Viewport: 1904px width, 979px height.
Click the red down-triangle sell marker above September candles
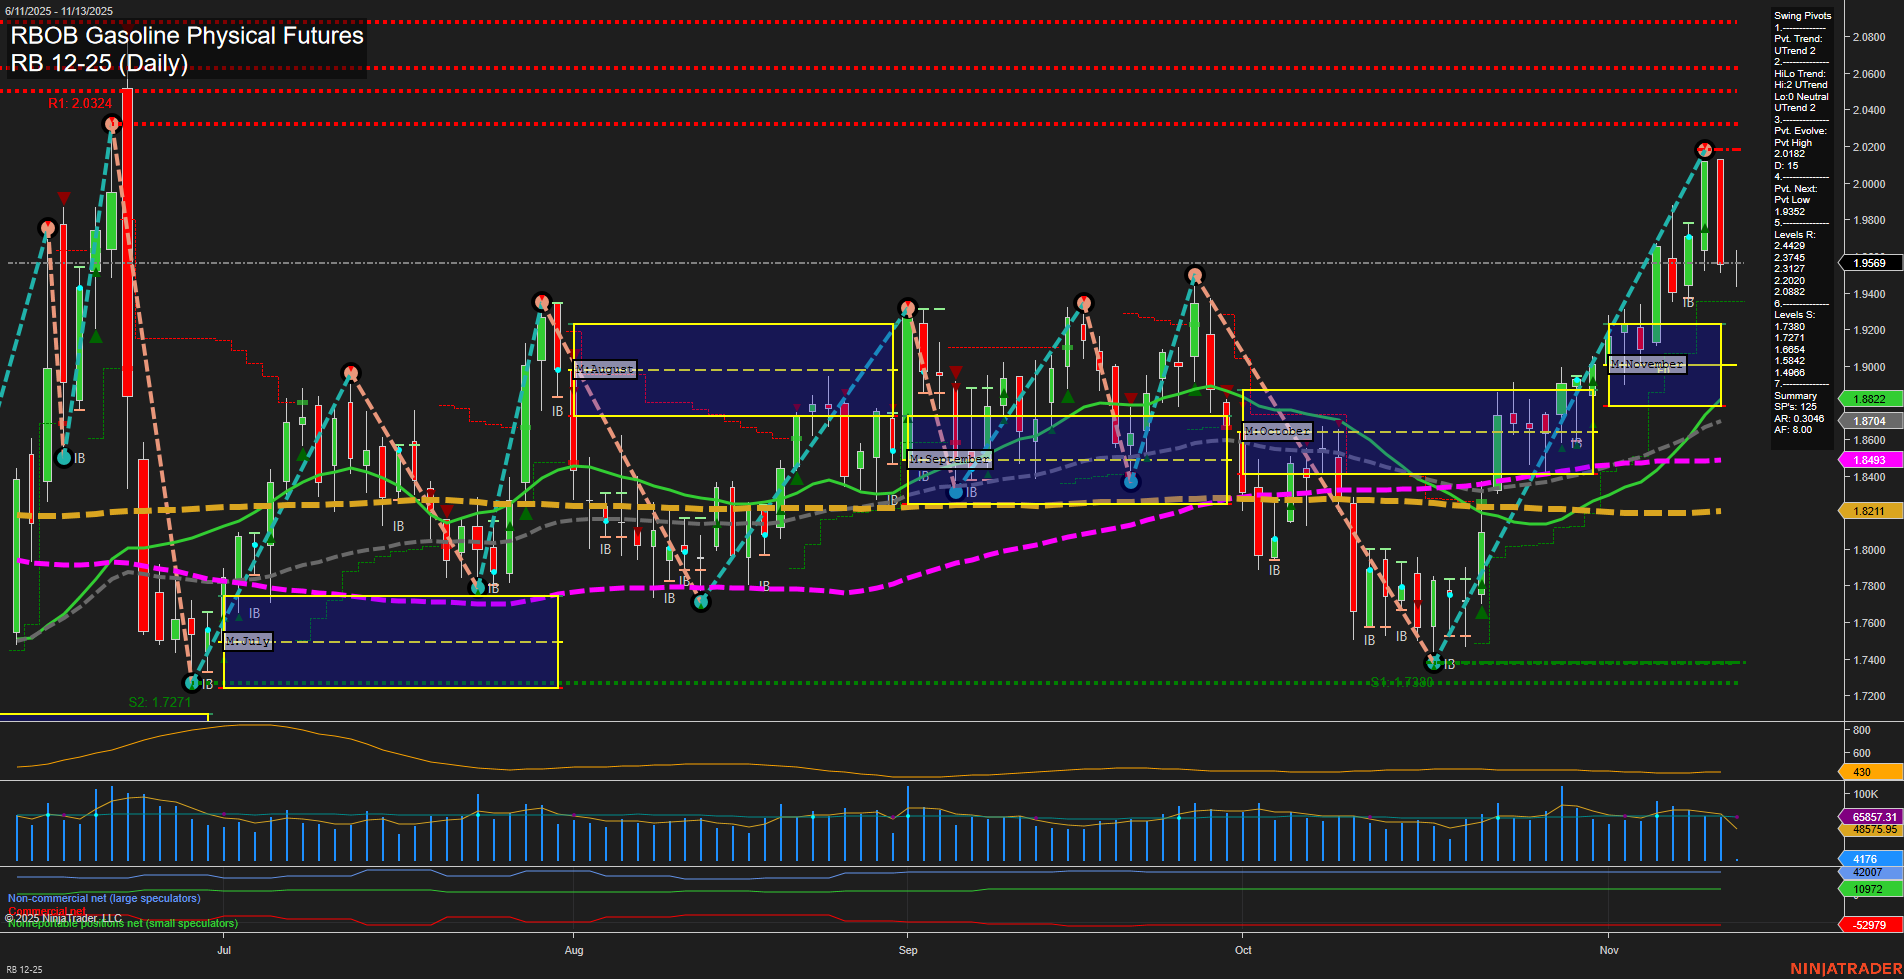pos(957,370)
